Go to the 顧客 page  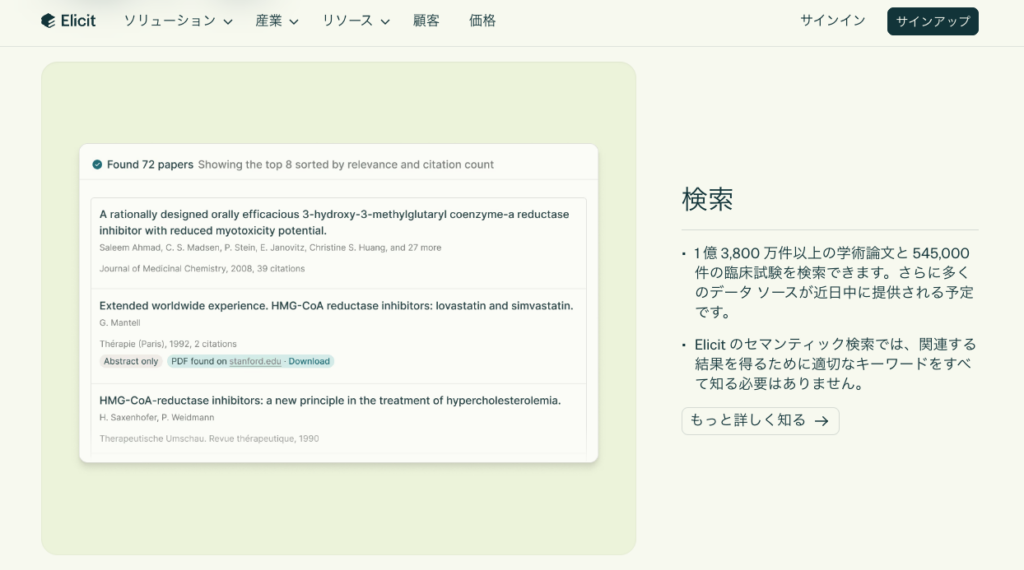click(x=426, y=21)
